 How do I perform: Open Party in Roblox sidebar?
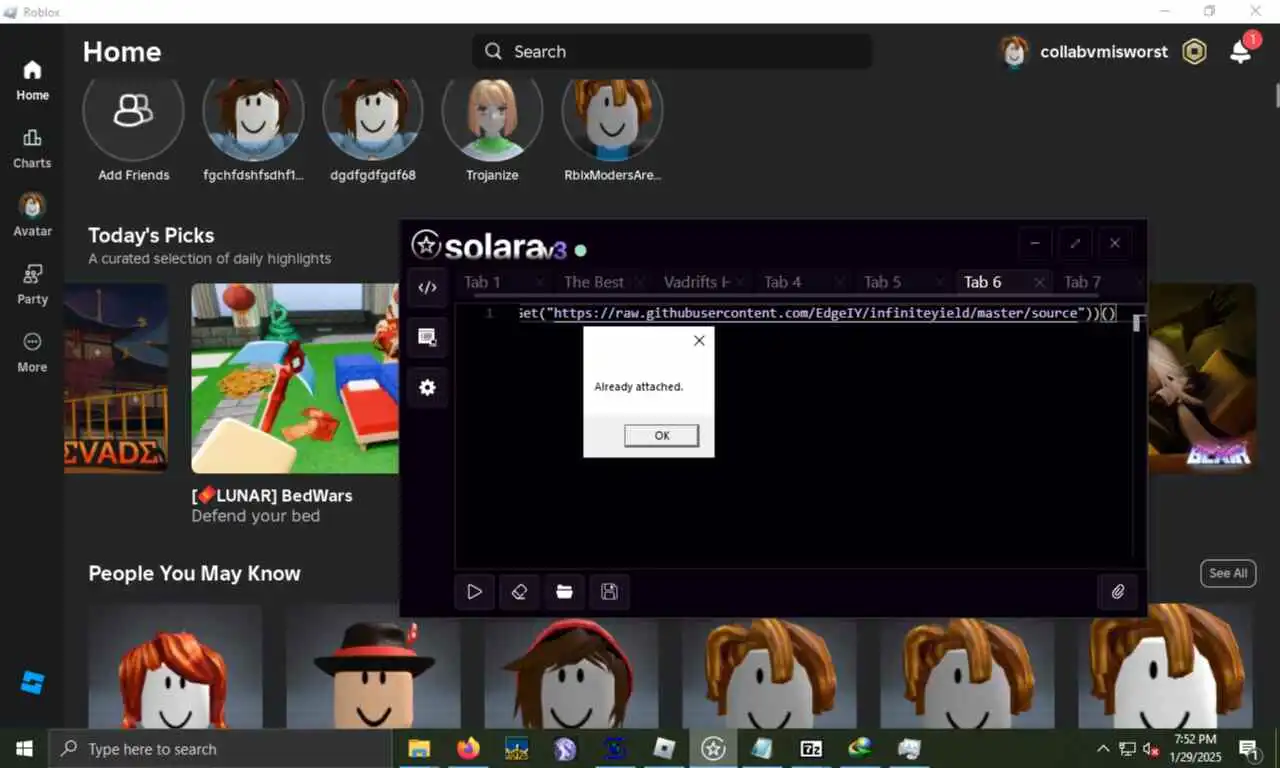[32, 284]
